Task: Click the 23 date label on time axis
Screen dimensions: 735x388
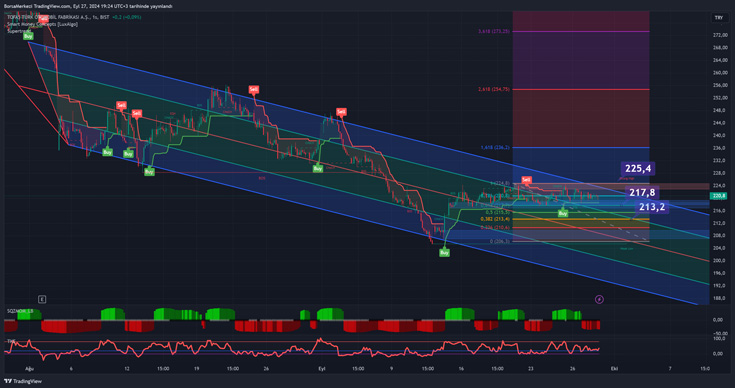Action: coord(531,369)
